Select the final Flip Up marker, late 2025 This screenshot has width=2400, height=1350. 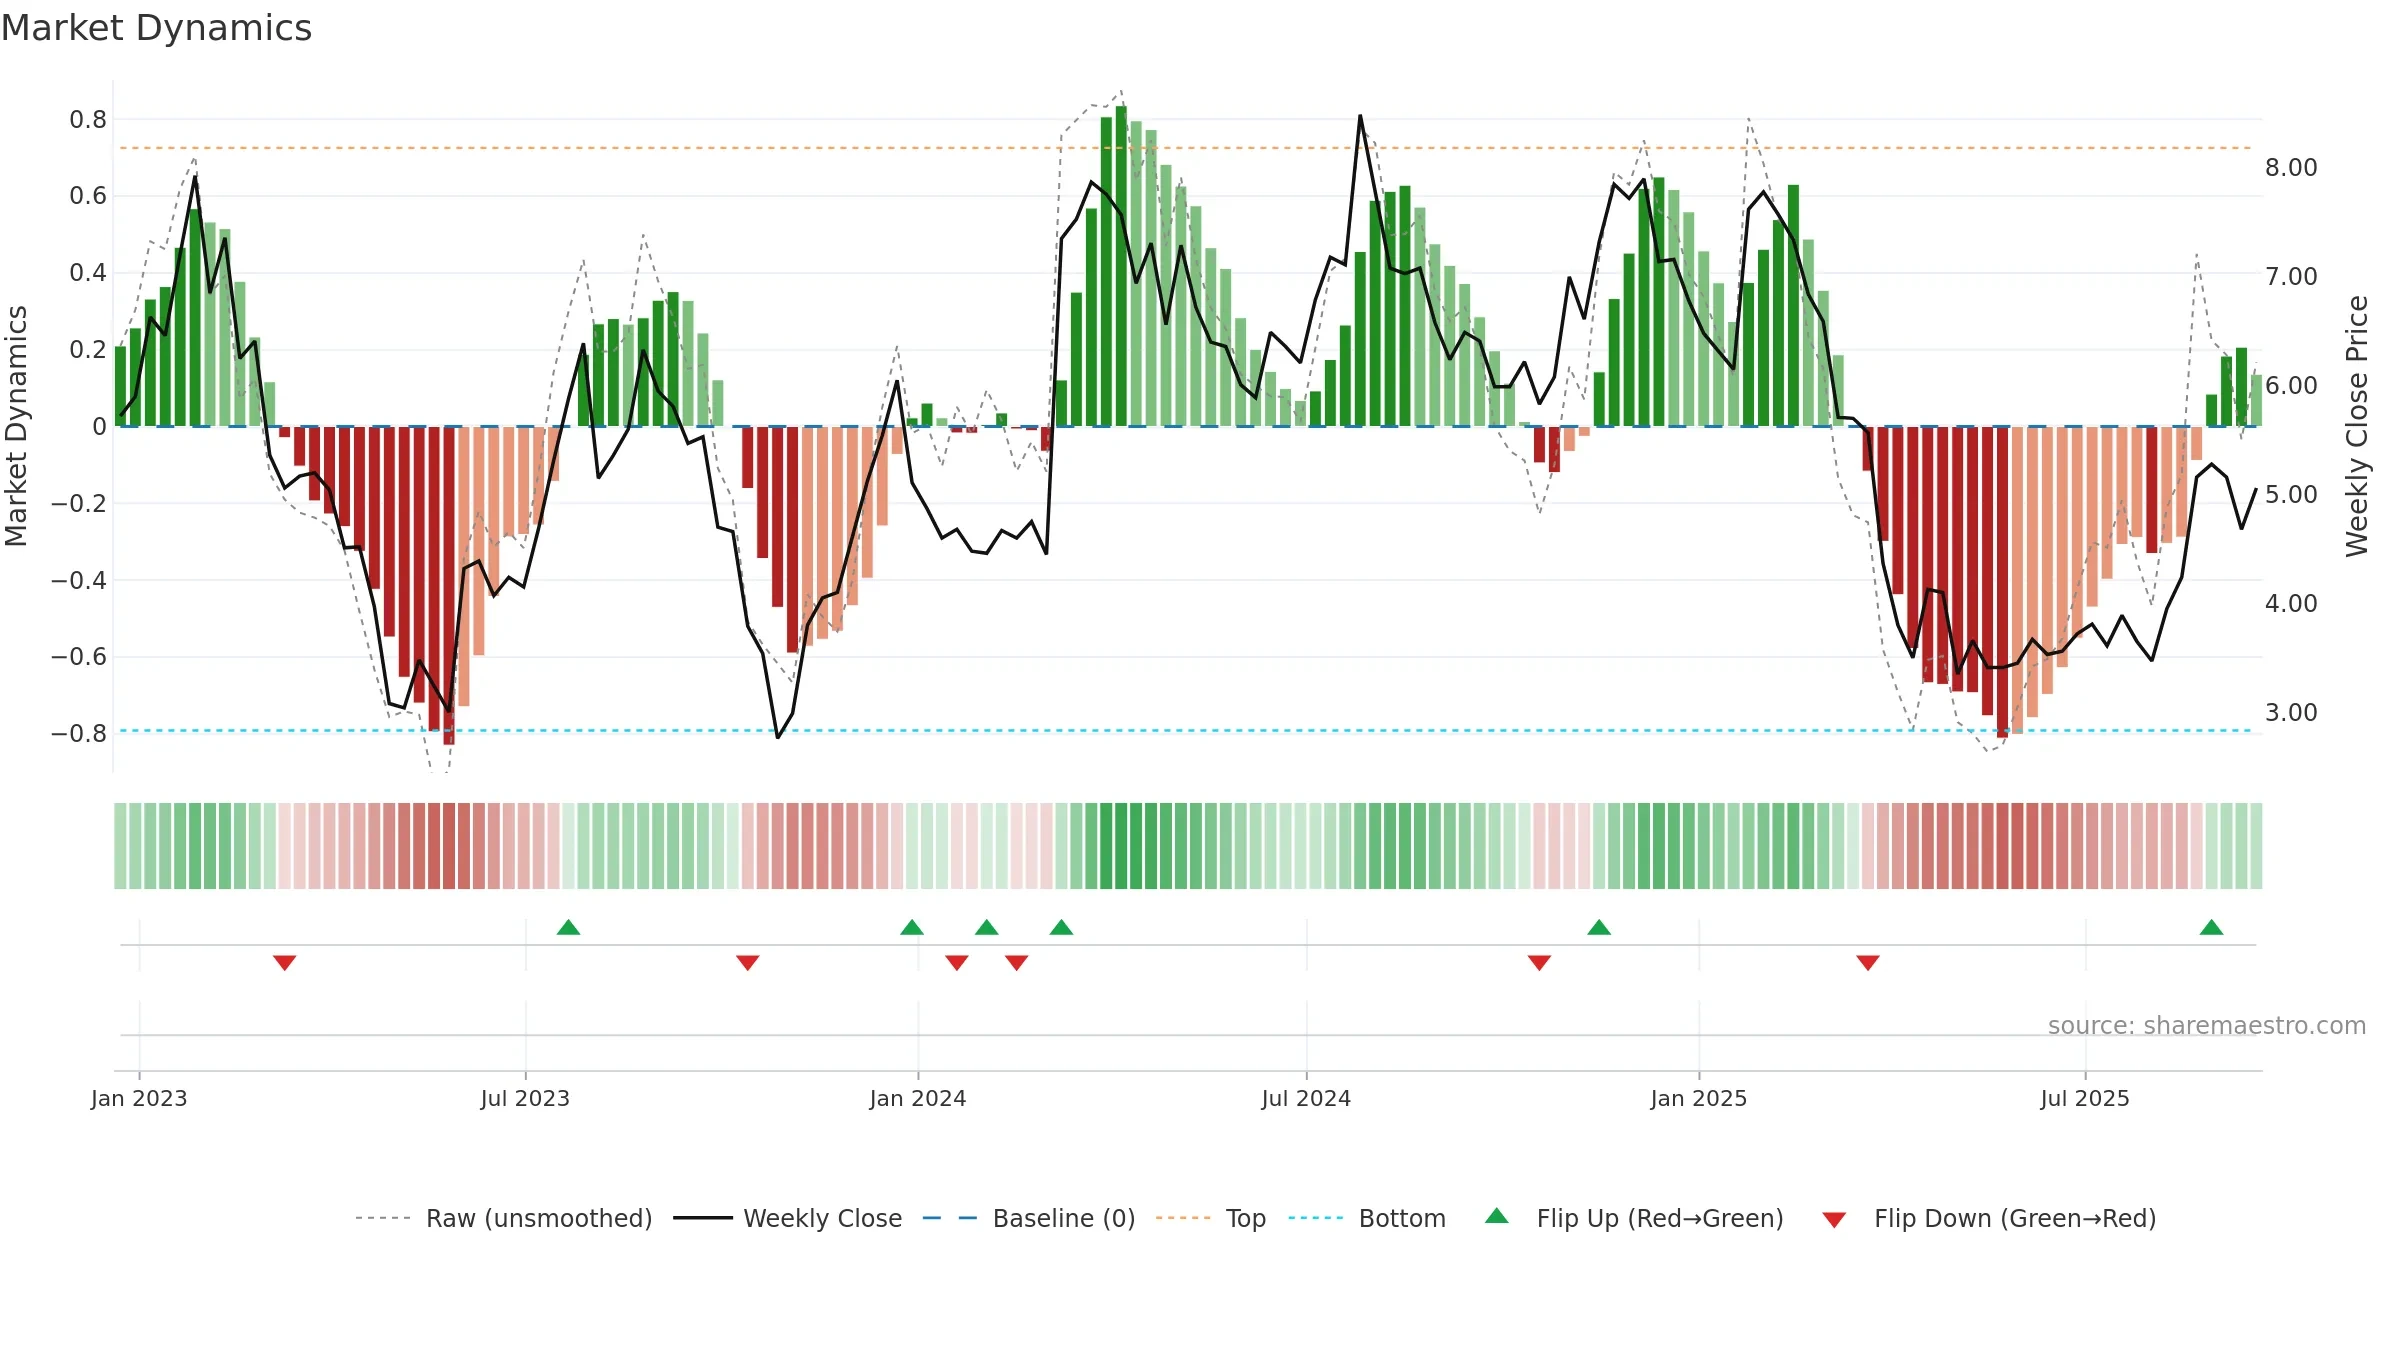pos(2211,927)
